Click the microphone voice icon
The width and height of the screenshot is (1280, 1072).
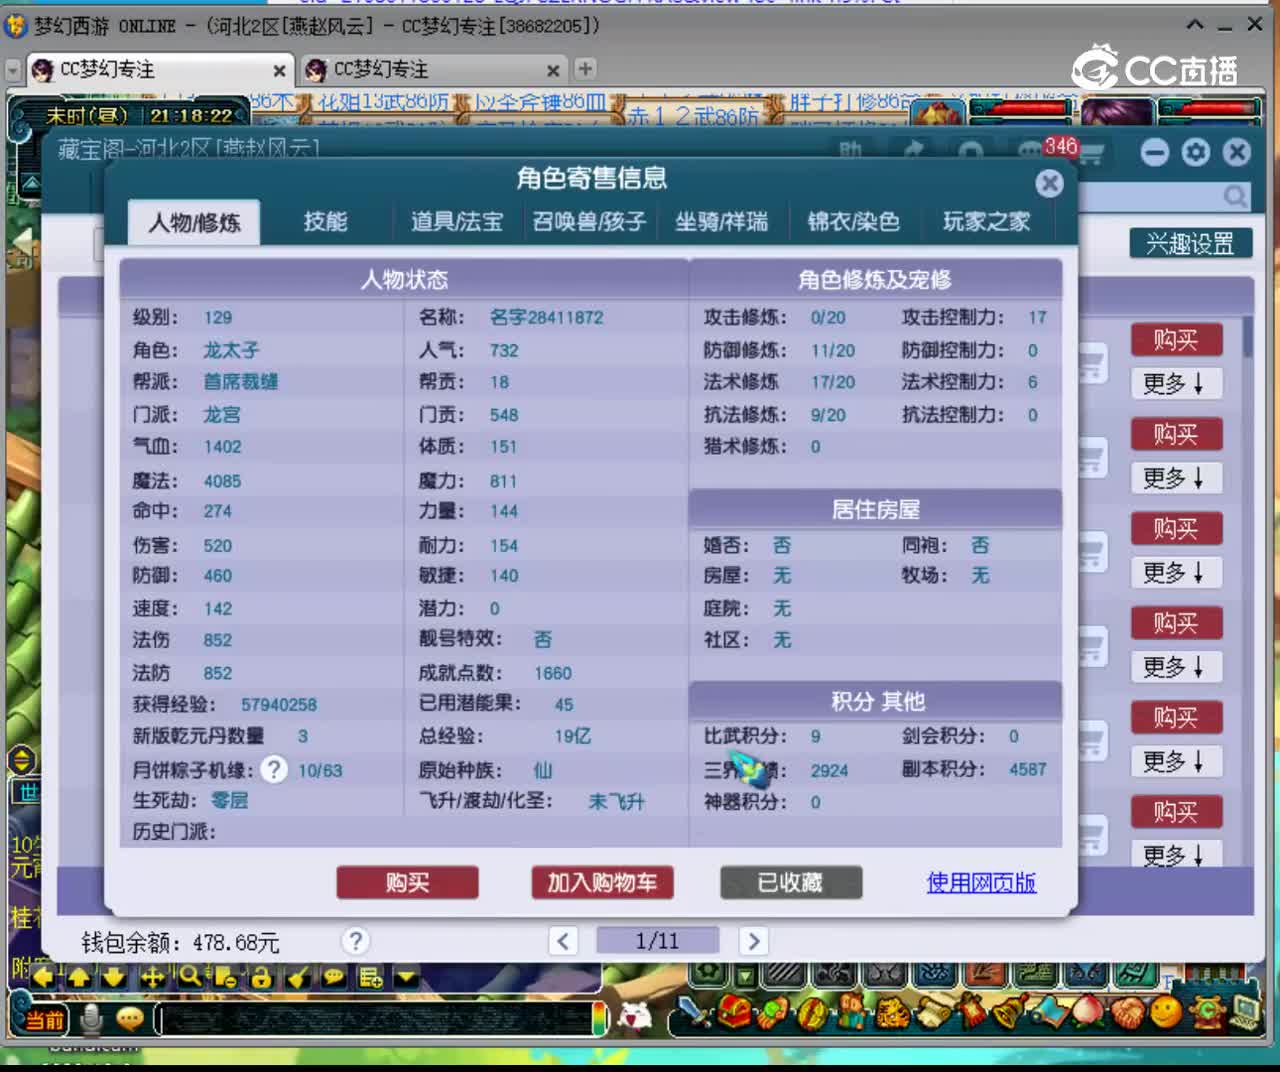click(92, 1019)
